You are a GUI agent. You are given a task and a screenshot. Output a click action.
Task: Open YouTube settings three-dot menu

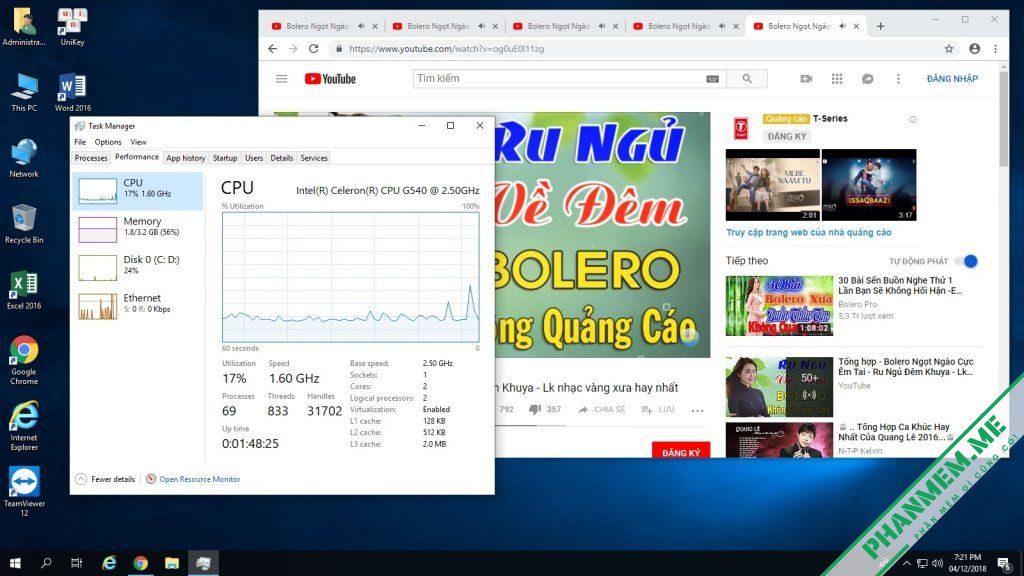pyautogui.click(x=898, y=78)
